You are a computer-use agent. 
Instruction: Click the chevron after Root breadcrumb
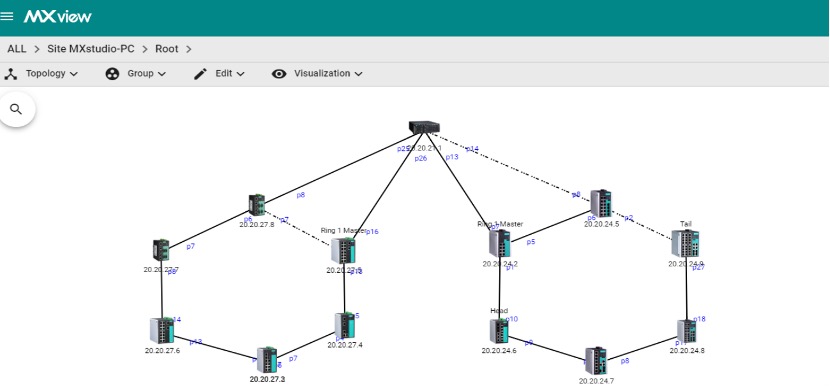(189, 49)
